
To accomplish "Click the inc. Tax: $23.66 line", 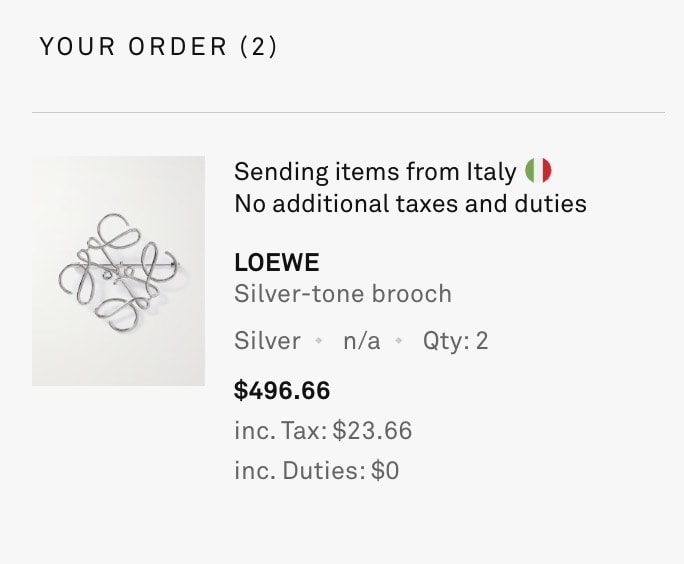I will click(x=323, y=431).
